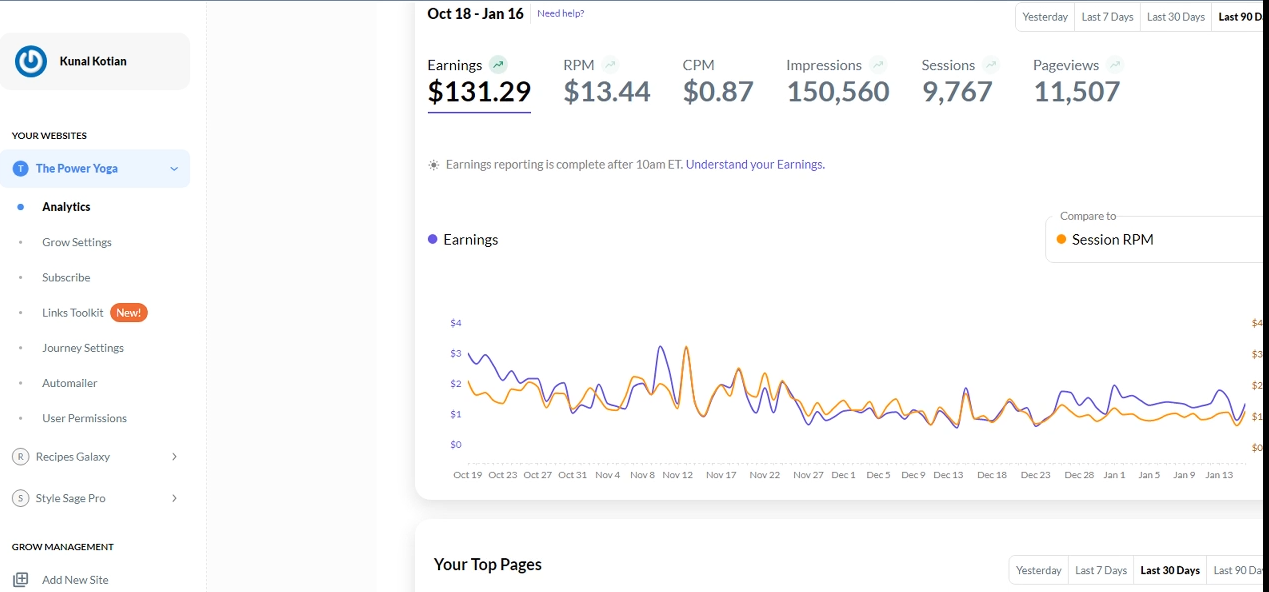Click the Dec 18 x-axis label

[992, 475]
